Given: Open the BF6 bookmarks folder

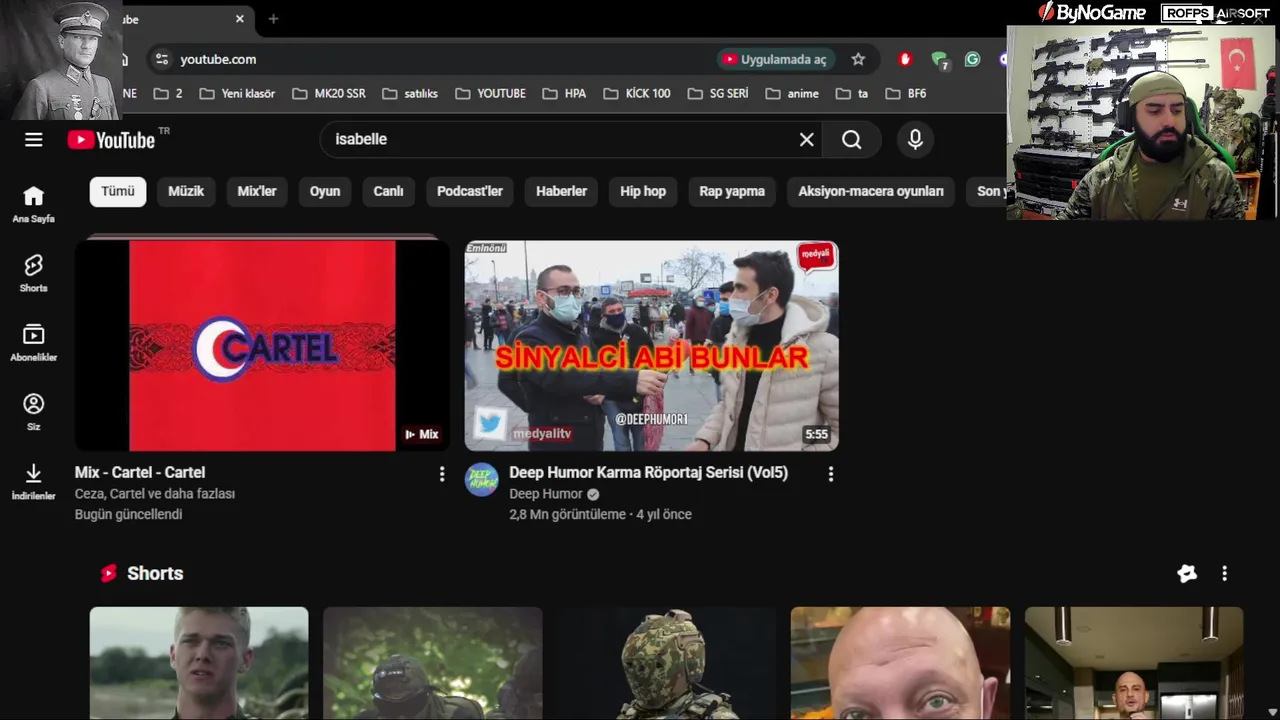Looking at the screenshot, I should click(906, 93).
